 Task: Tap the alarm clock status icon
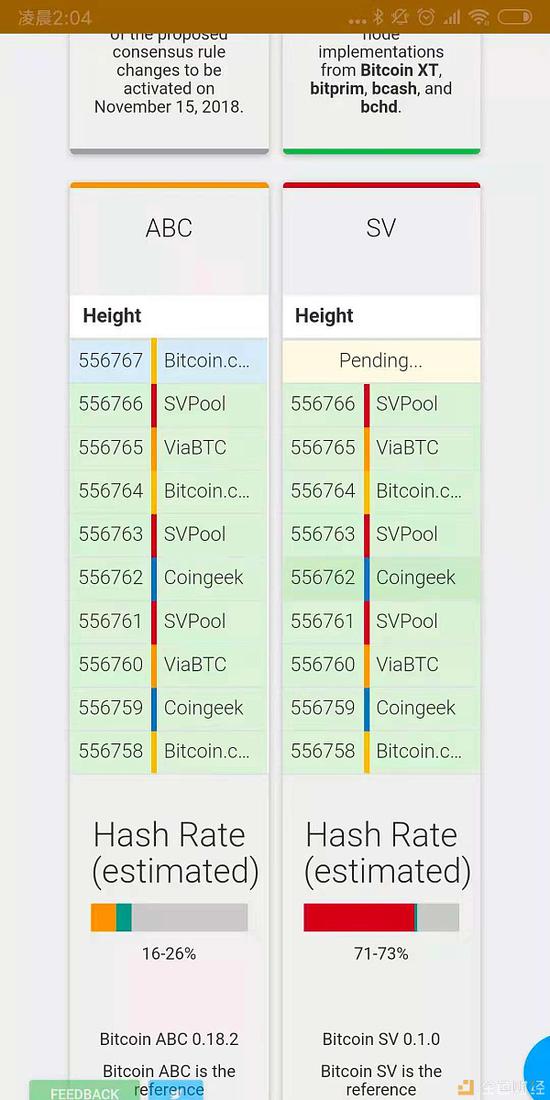pyautogui.click(x=426, y=17)
